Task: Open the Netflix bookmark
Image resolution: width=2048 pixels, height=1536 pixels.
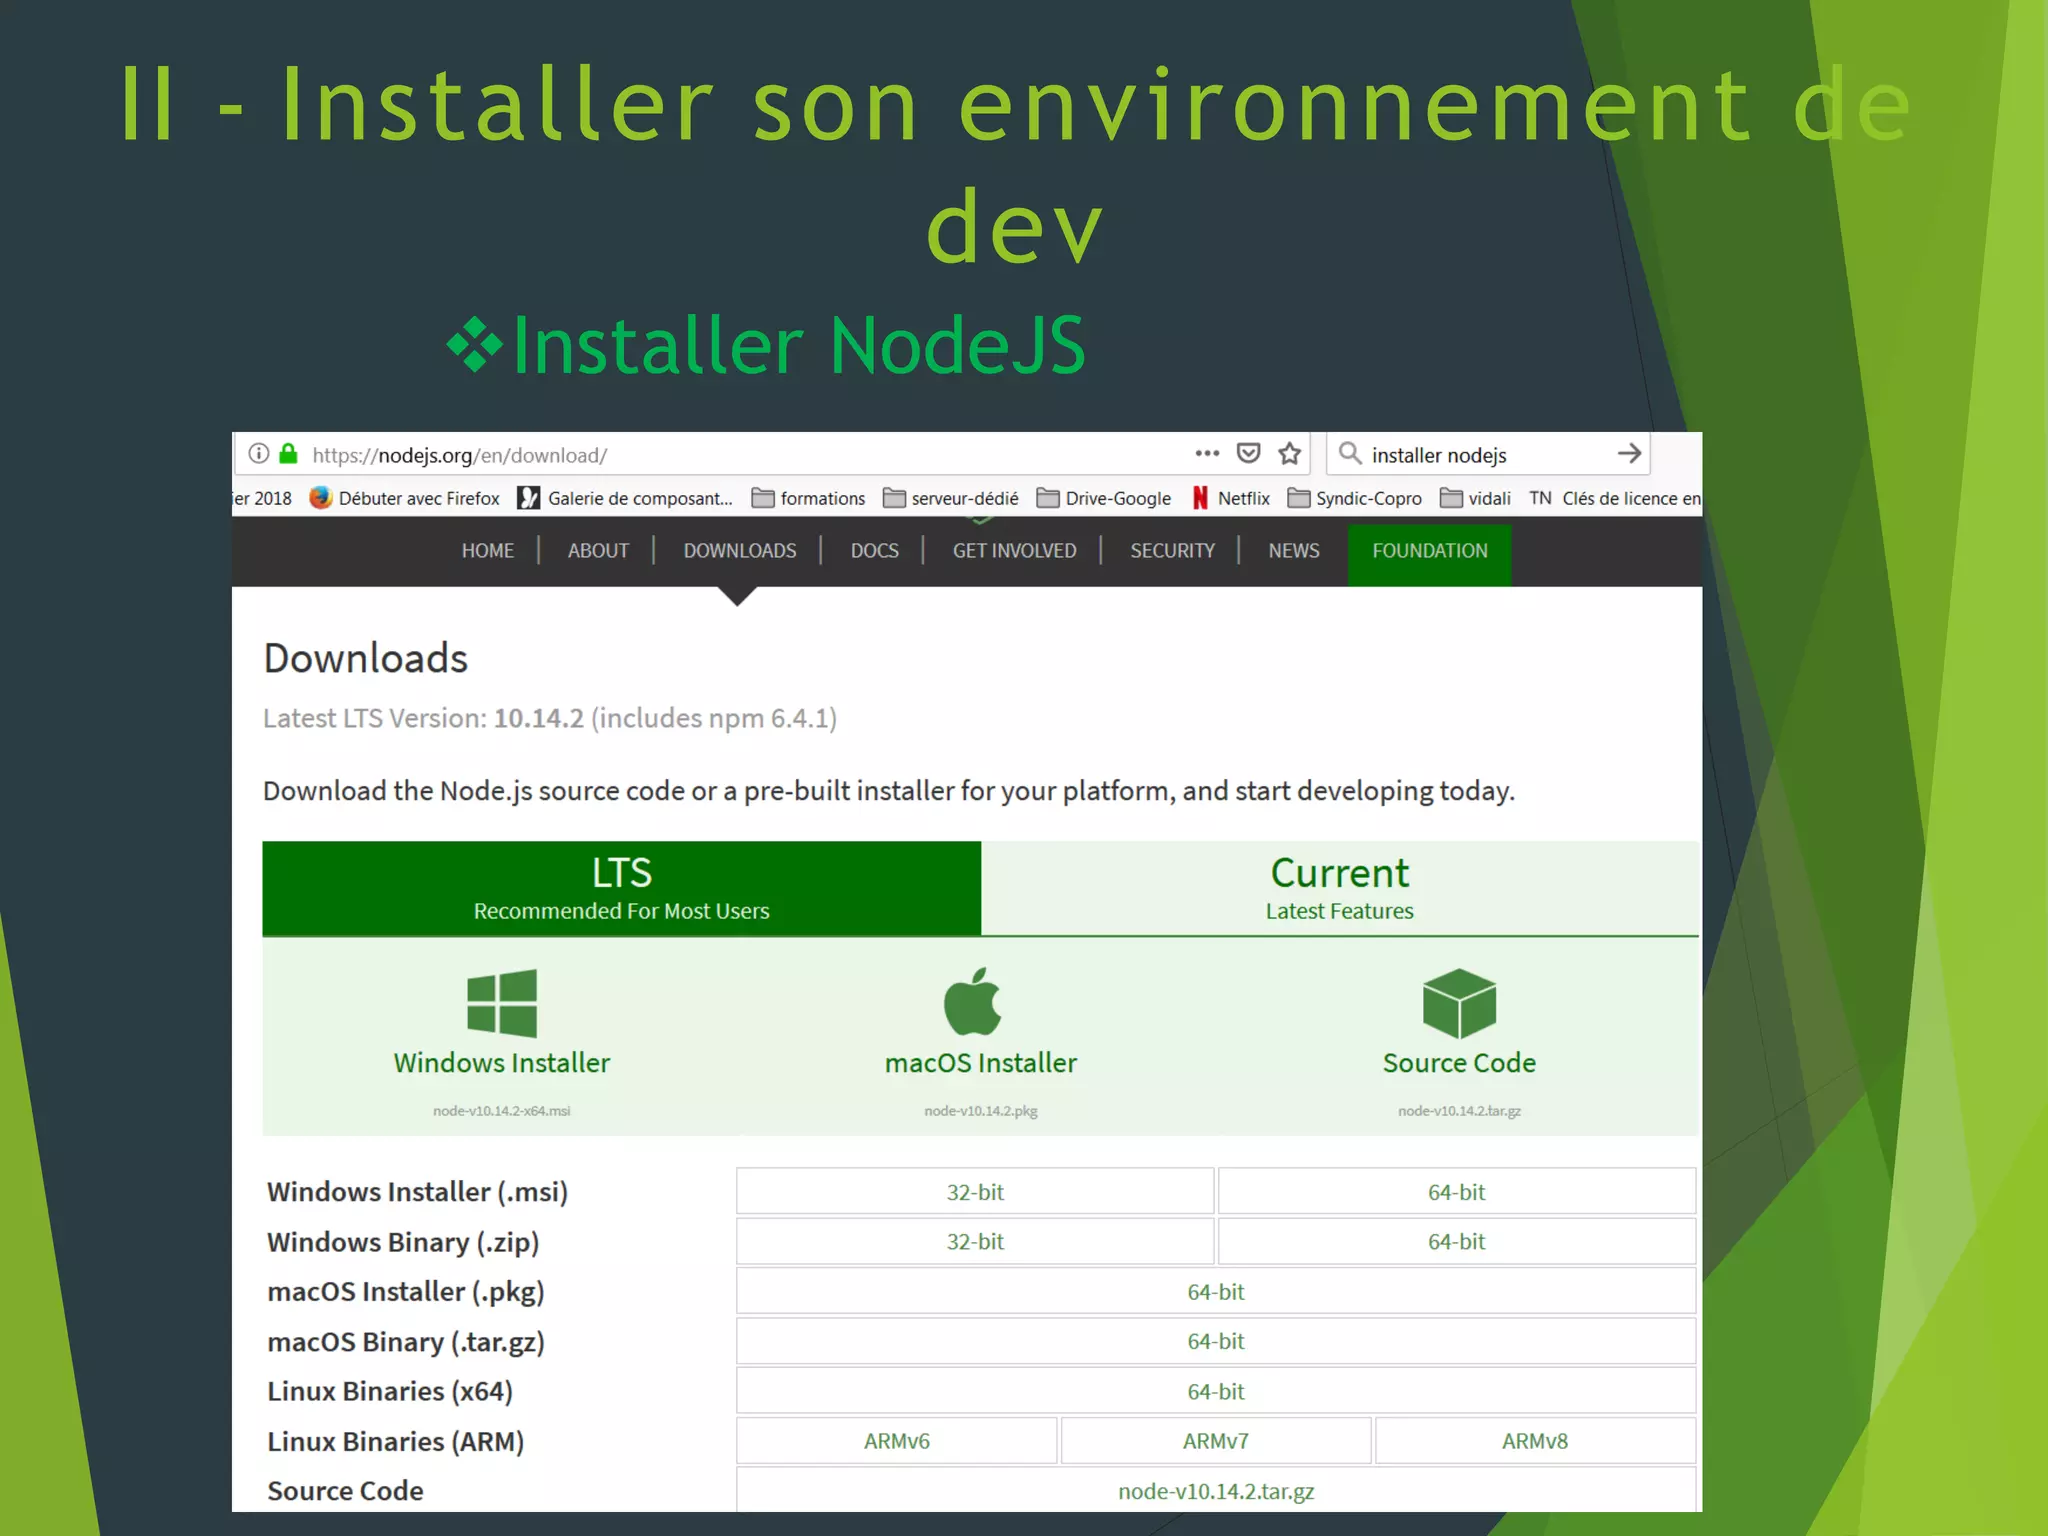Action: [1230, 498]
